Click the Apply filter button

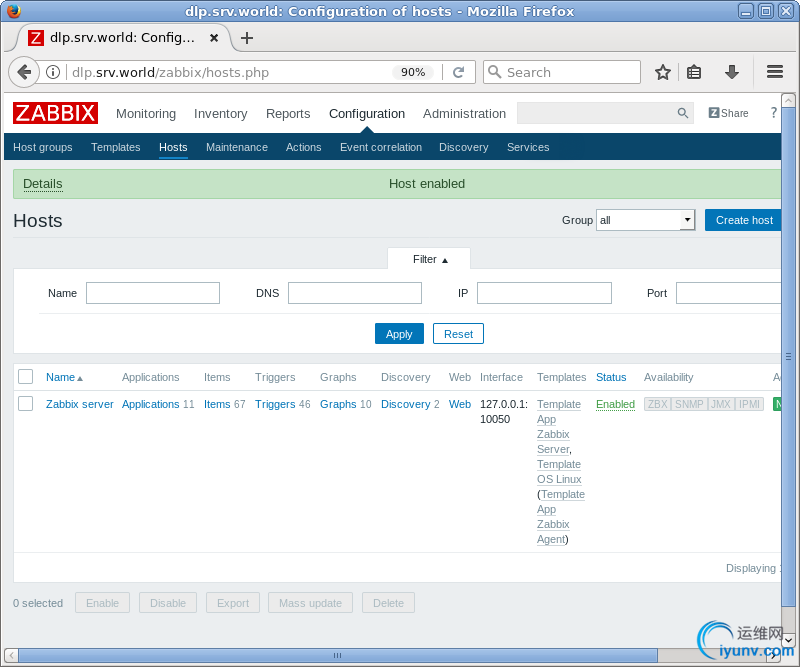[x=399, y=334]
